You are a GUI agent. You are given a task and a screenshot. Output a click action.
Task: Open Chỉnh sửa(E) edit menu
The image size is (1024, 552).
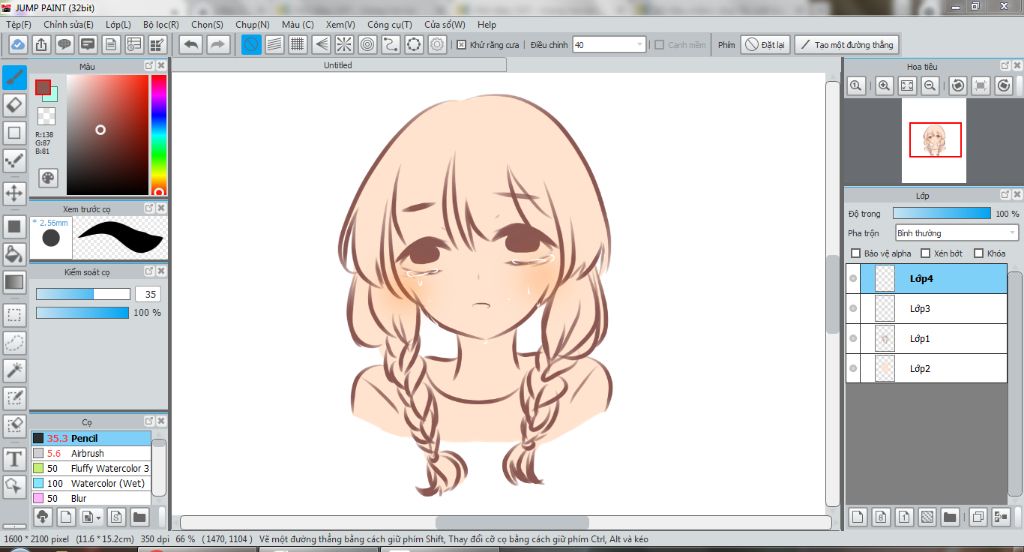point(69,24)
